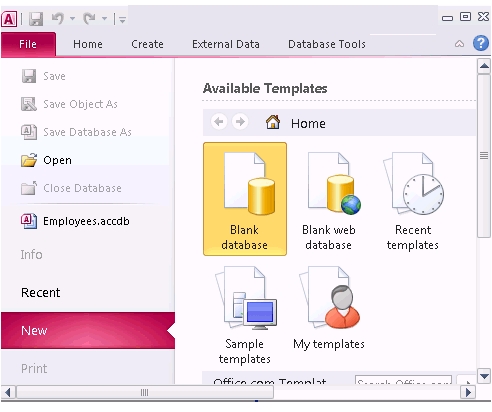The width and height of the screenshot is (492, 412).
Task: Click the templates forward arrow button
Action: (240, 122)
